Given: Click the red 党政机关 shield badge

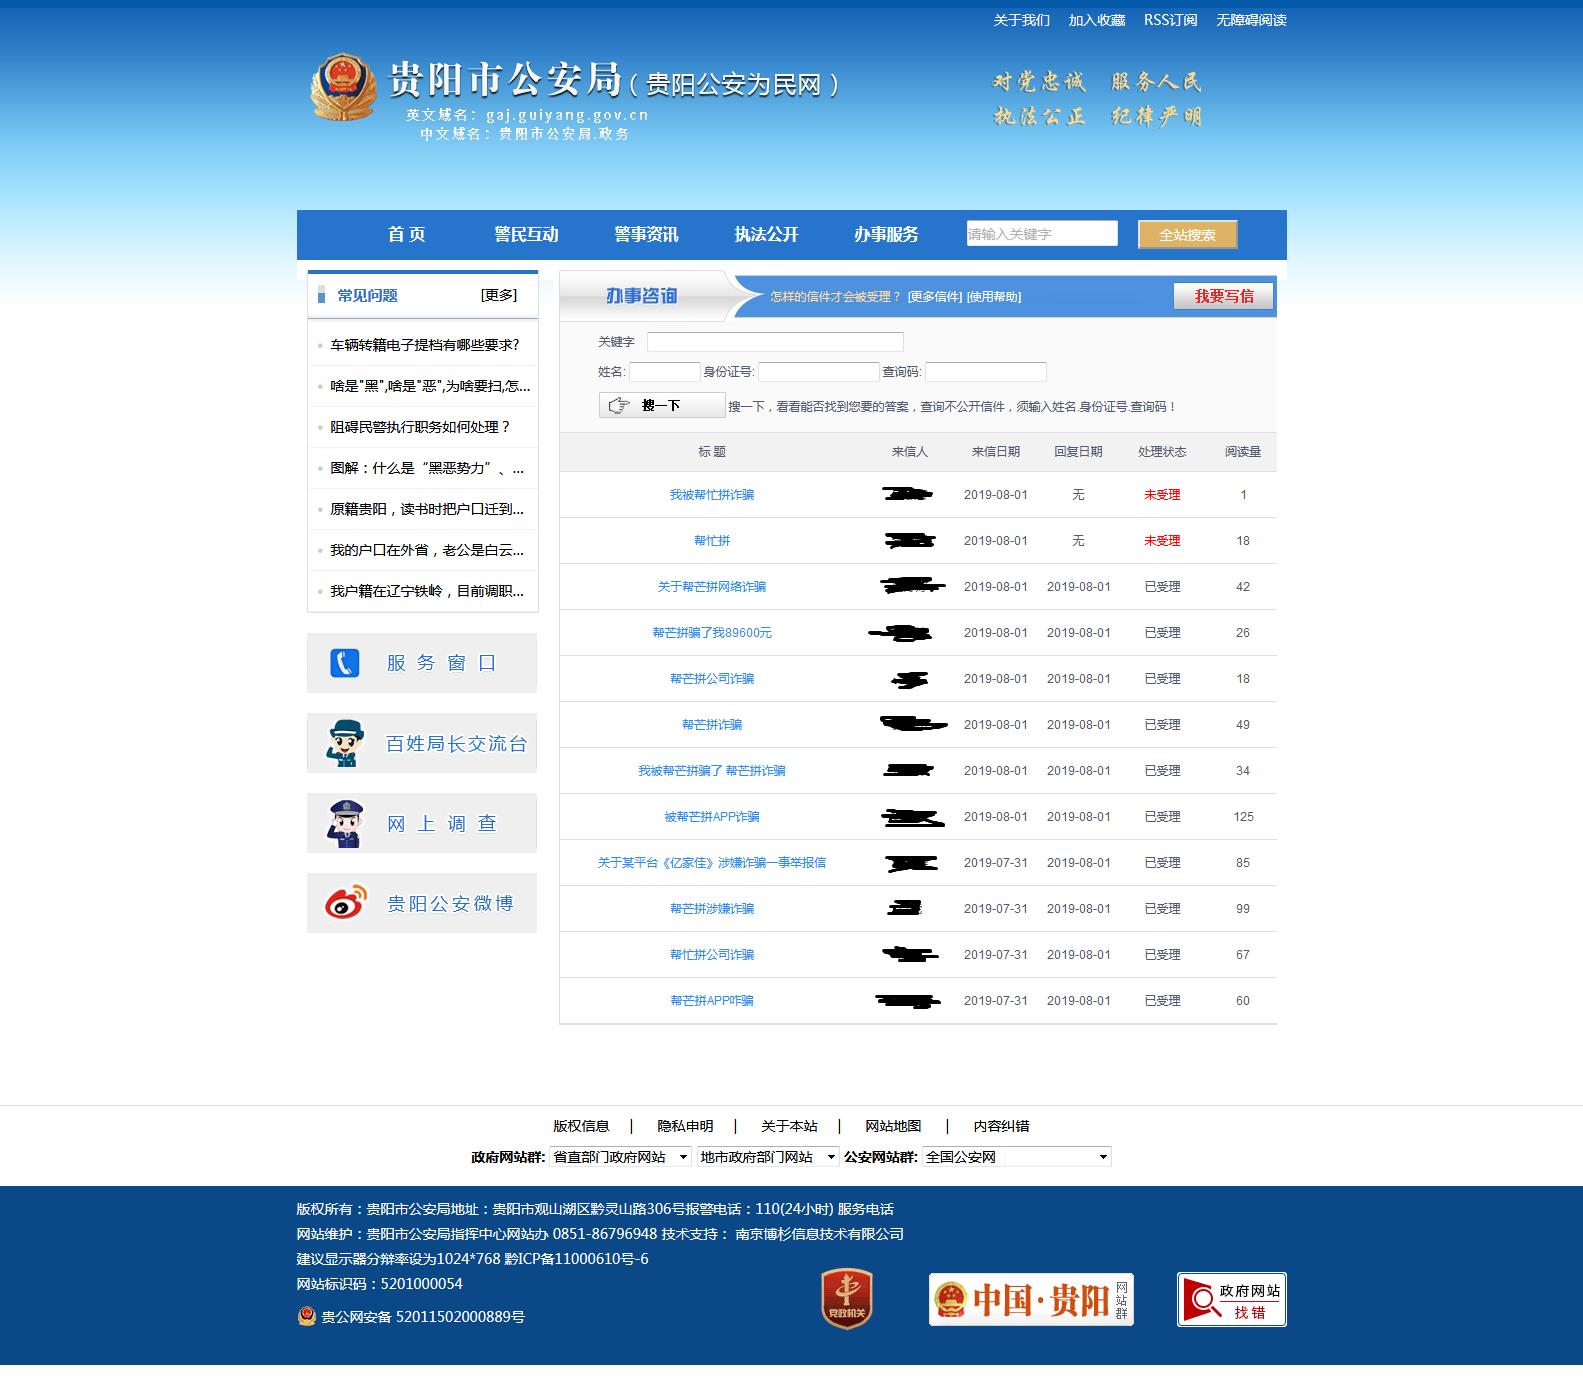Looking at the screenshot, I should click(x=846, y=1299).
